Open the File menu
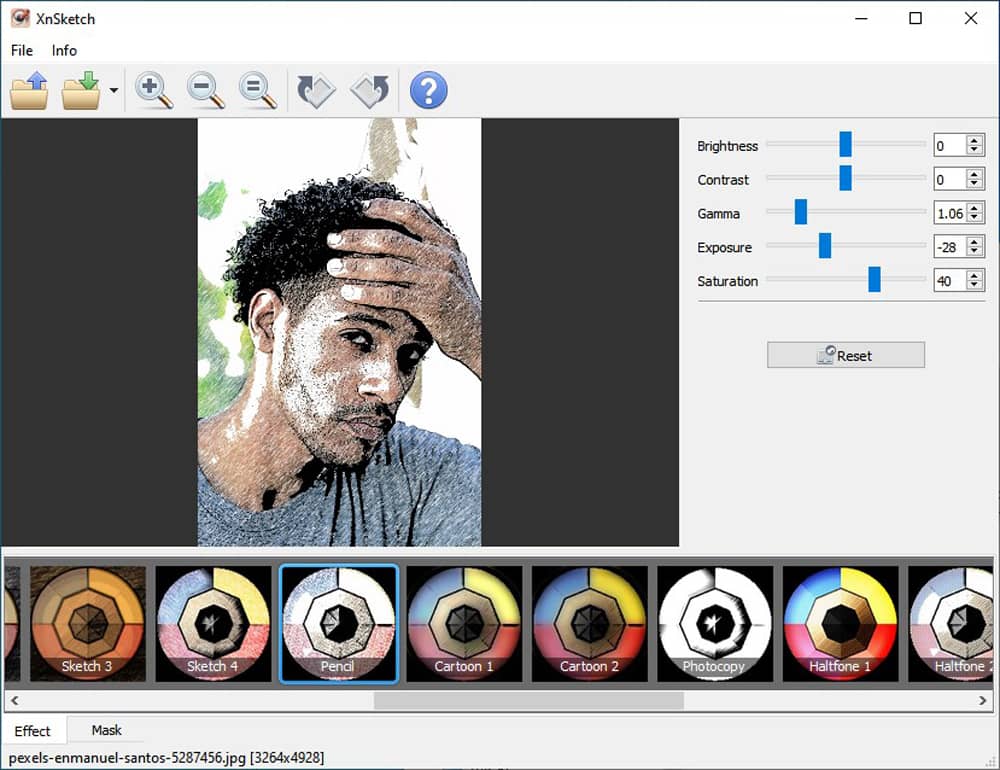The width and height of the screenshot is (1000, 770). [20, 50]
